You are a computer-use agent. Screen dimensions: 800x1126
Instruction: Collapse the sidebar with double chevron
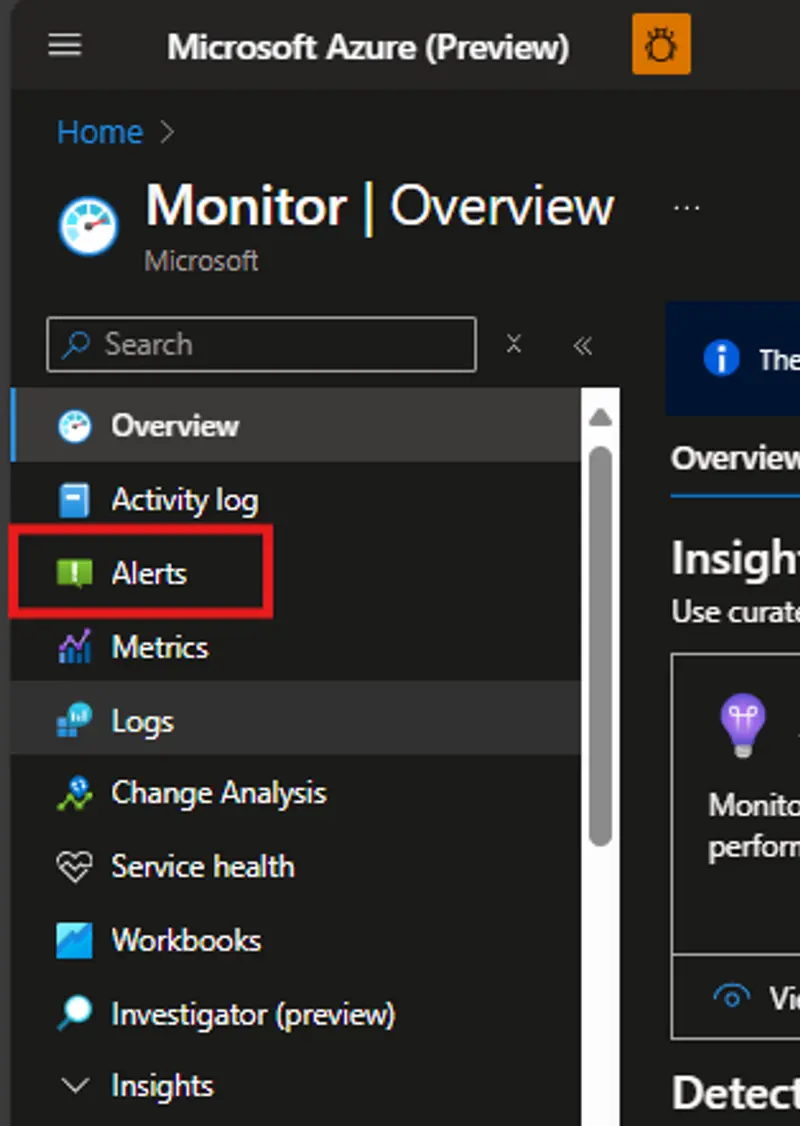point(582,345)
